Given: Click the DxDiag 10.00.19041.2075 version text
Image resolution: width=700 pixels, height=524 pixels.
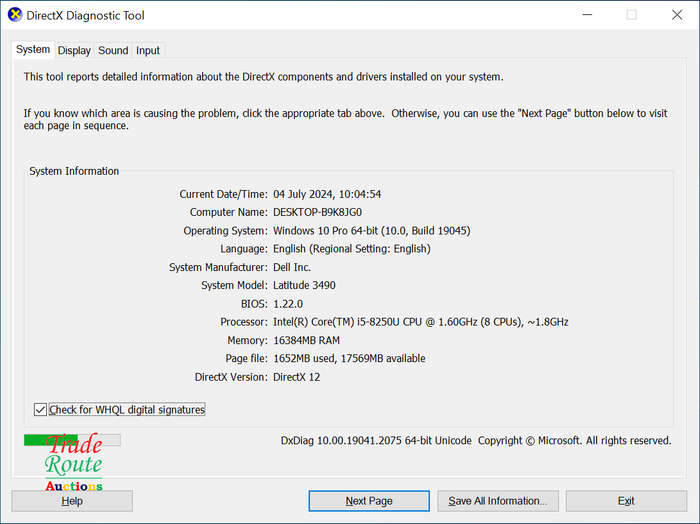Looking at the screenshot, I should point(376,441).
